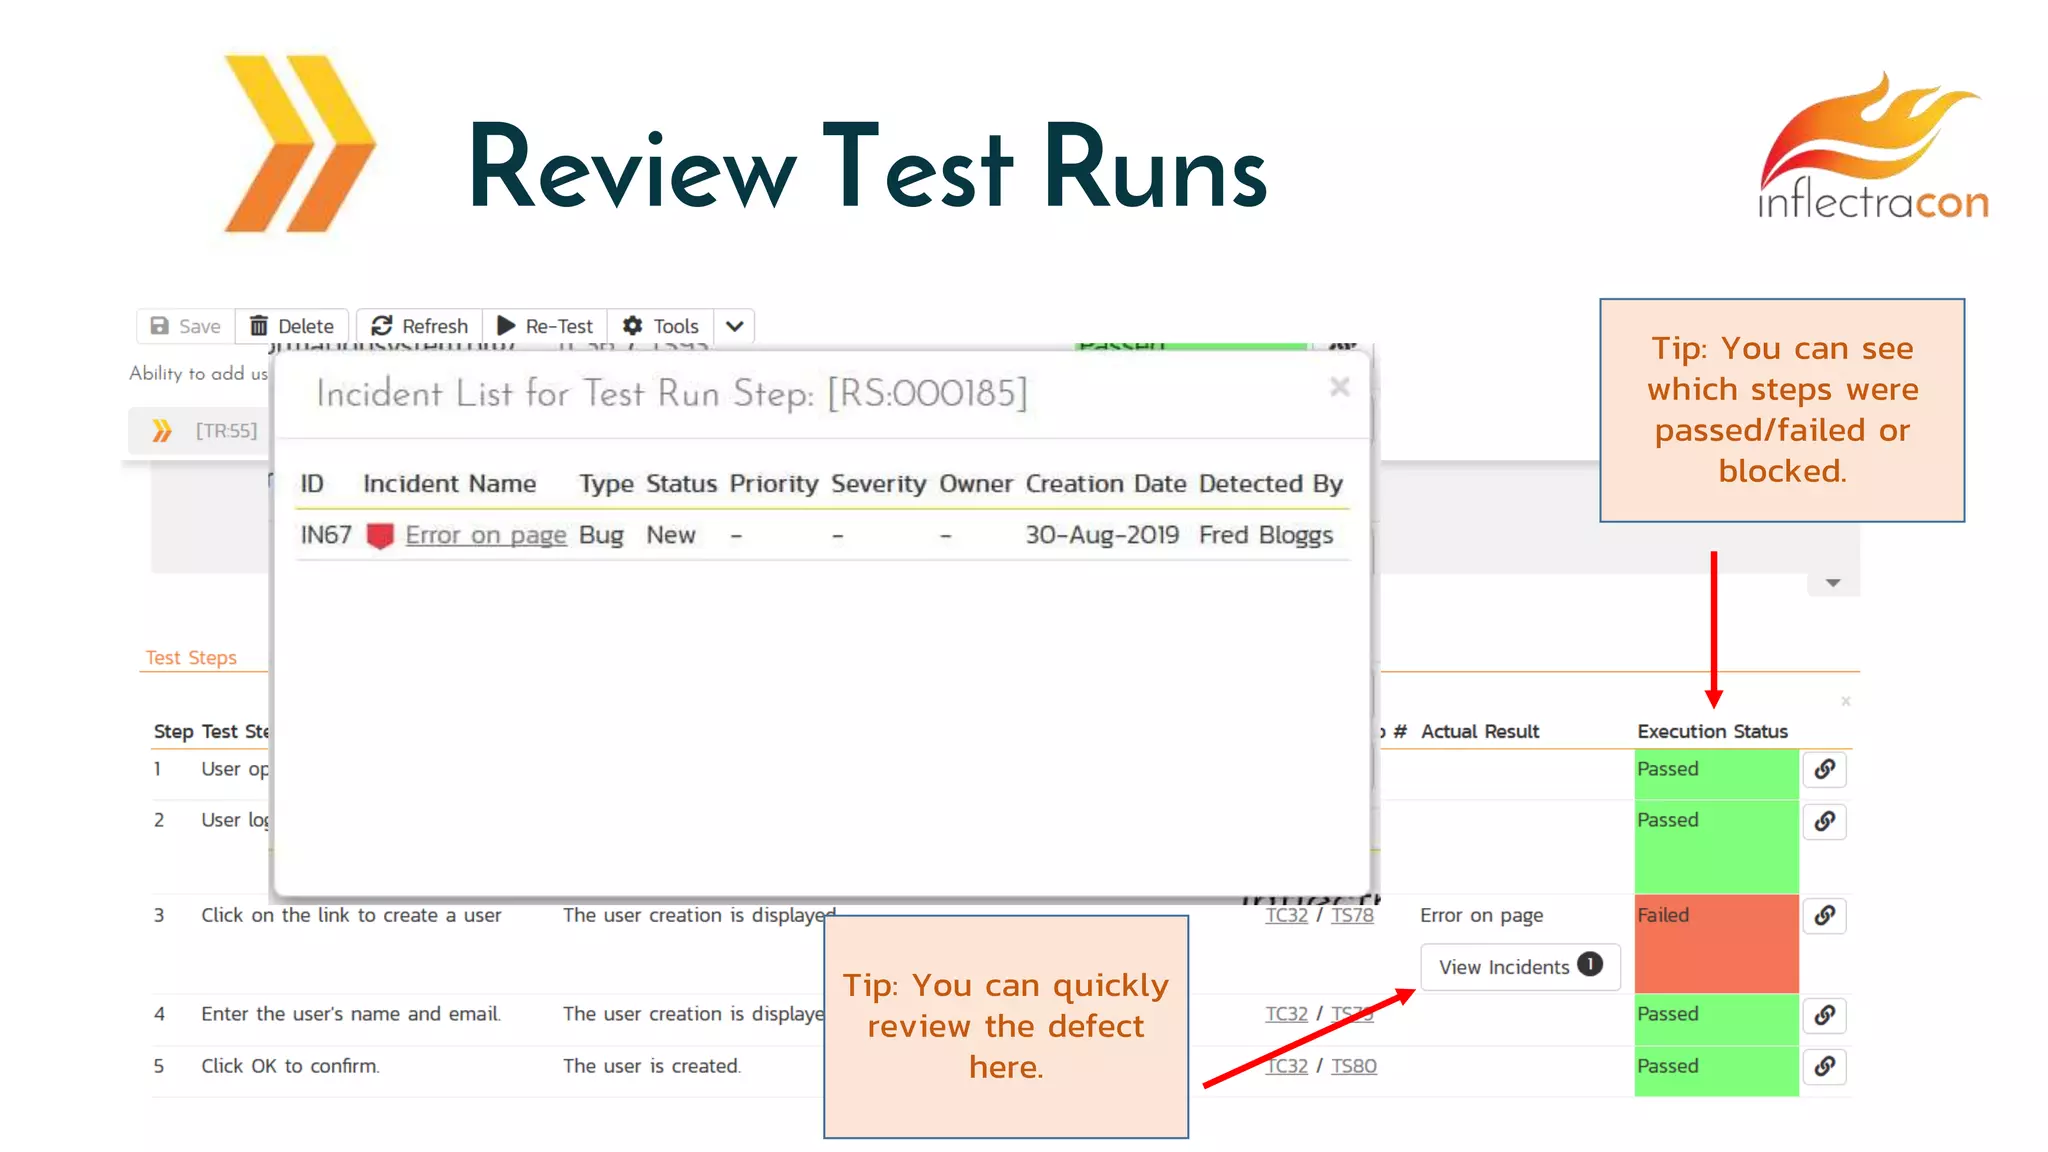Click the link icon for the Failed step
This screenshot has height=1152, width=2048.
1825,916
